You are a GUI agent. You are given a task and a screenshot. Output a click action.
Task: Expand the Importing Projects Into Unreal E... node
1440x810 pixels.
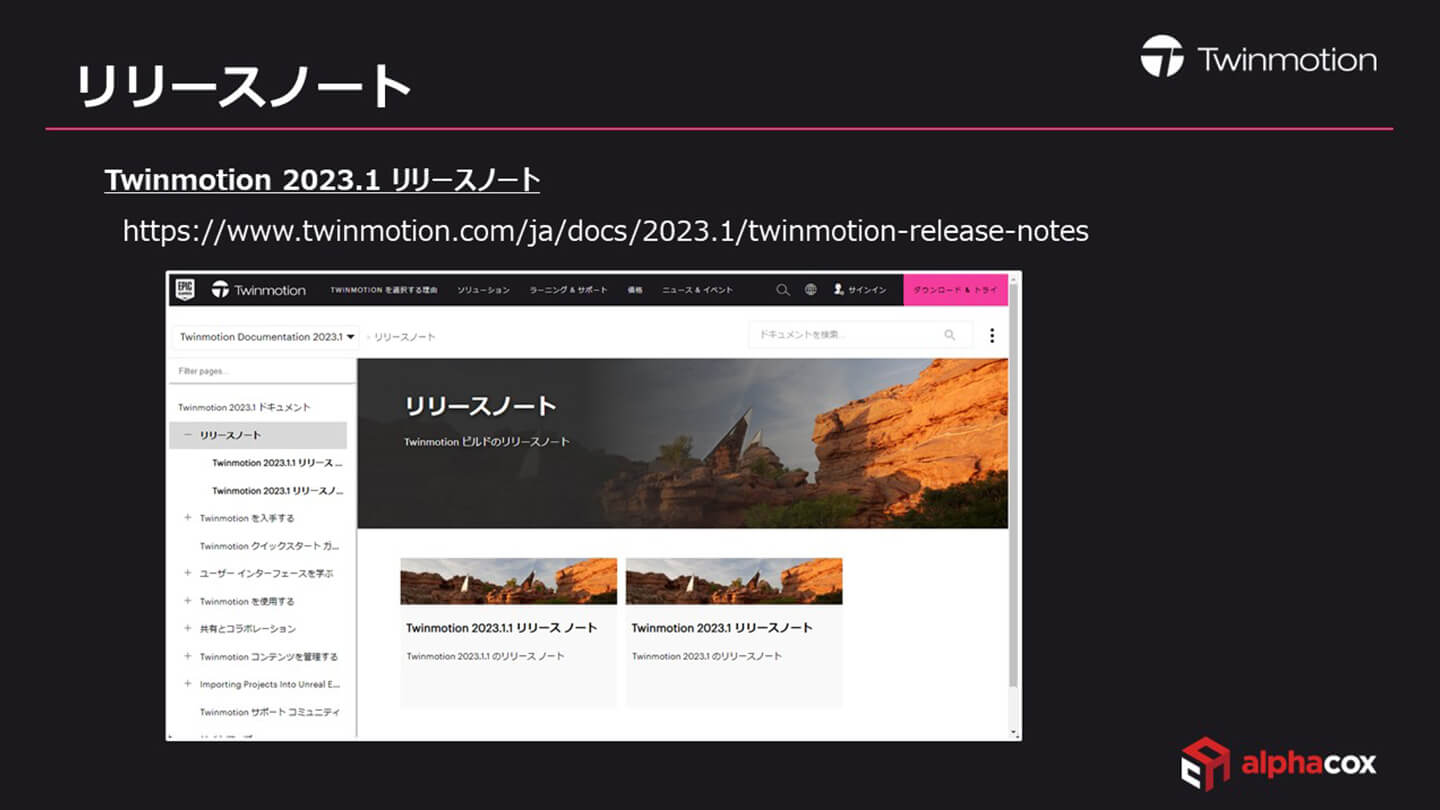point(187,684)
